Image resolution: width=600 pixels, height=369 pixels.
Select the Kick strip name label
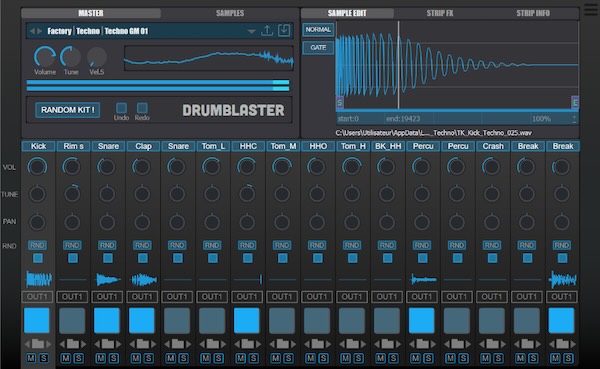tap(38, 146)
